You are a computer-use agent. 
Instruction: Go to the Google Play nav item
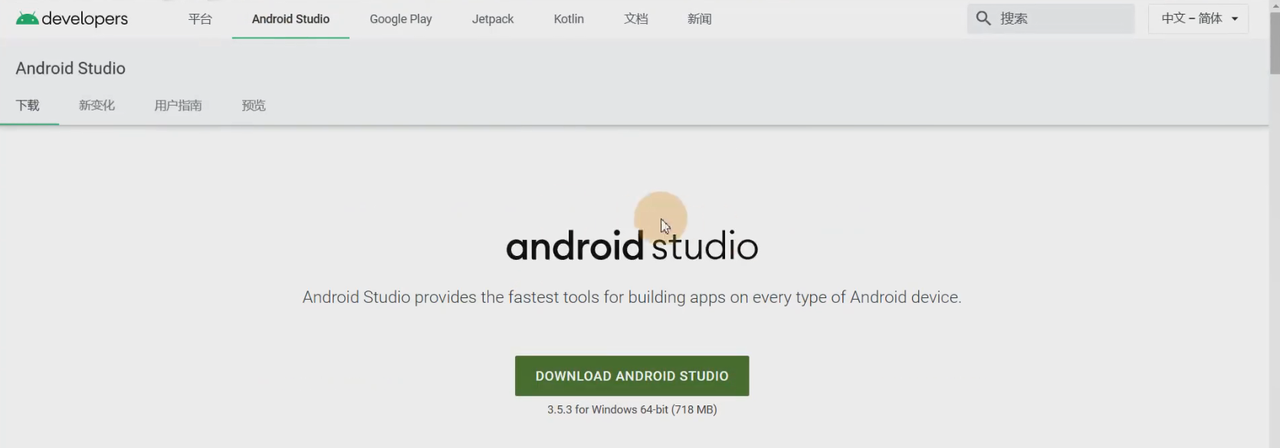(x=400, y=19)
